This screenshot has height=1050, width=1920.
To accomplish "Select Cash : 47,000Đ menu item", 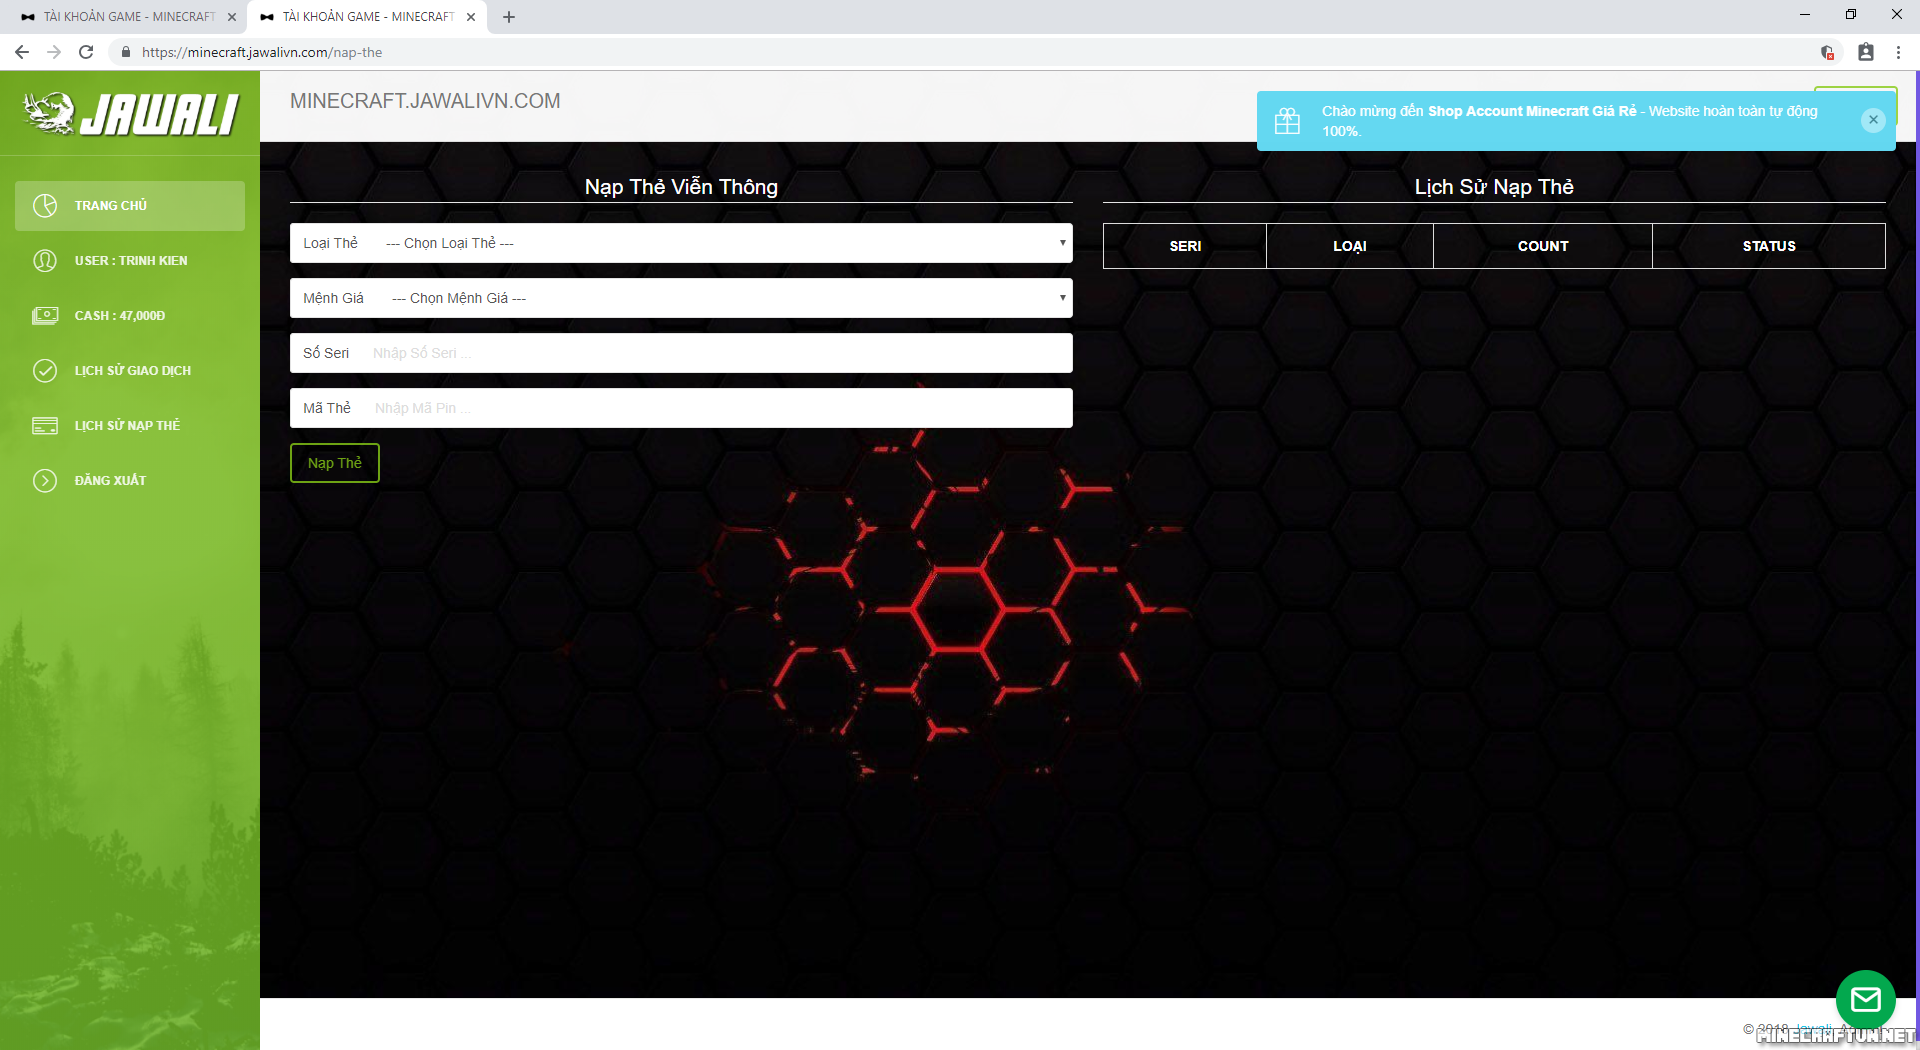I will [x=130, y=316].
